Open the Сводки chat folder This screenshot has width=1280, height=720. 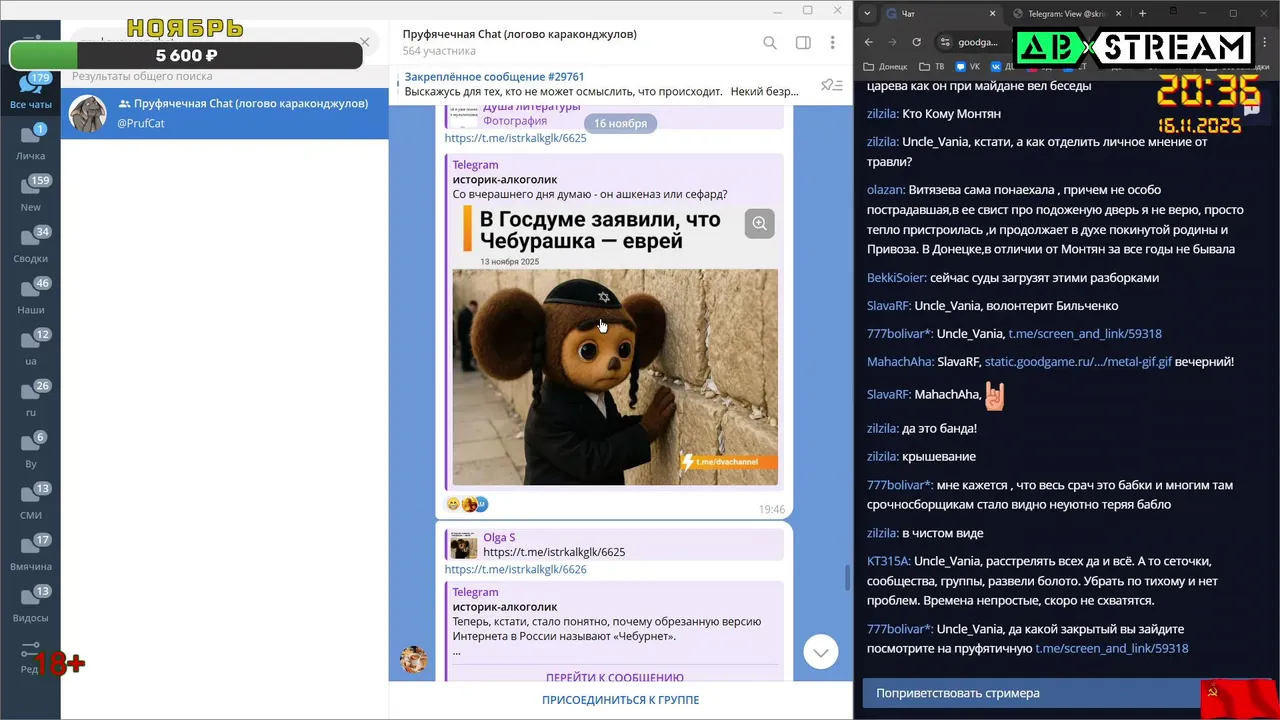tap(31, 244)
